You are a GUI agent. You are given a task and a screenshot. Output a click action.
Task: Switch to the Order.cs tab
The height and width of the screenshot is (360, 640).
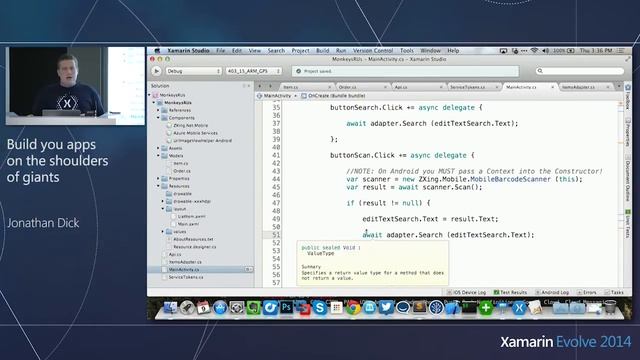point(362,87)
